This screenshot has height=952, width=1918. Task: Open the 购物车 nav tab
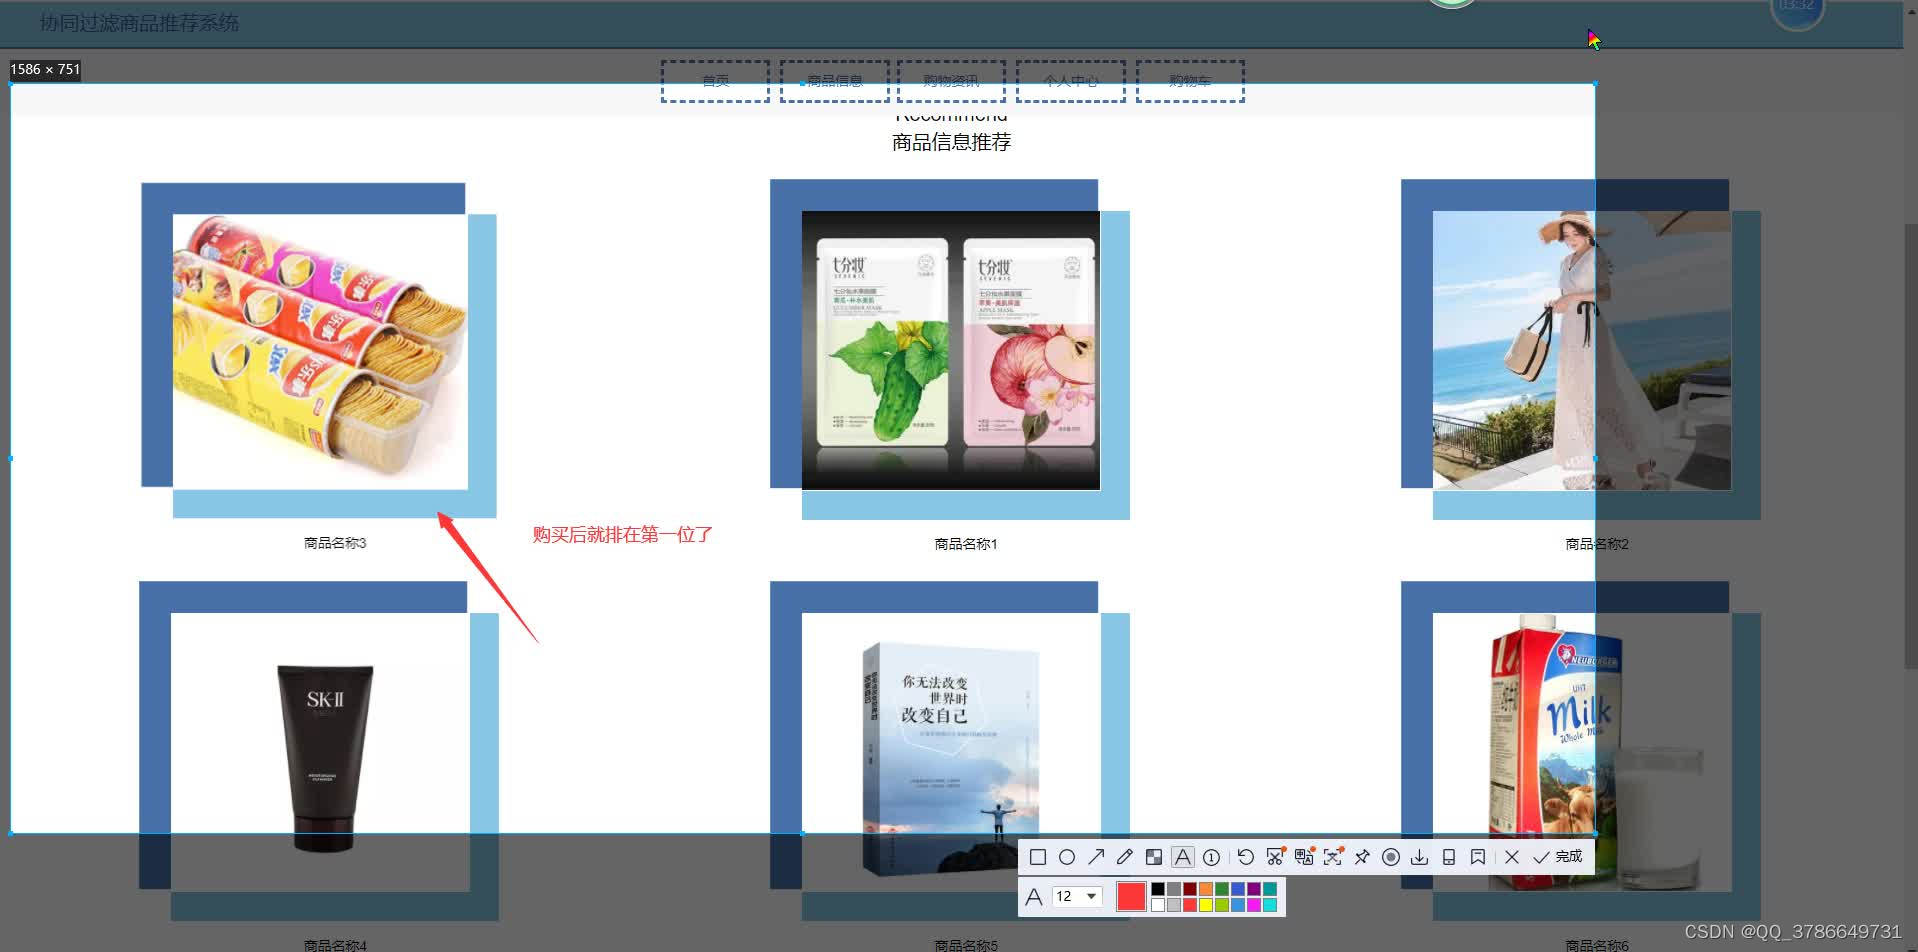(x=1190, y=81)
